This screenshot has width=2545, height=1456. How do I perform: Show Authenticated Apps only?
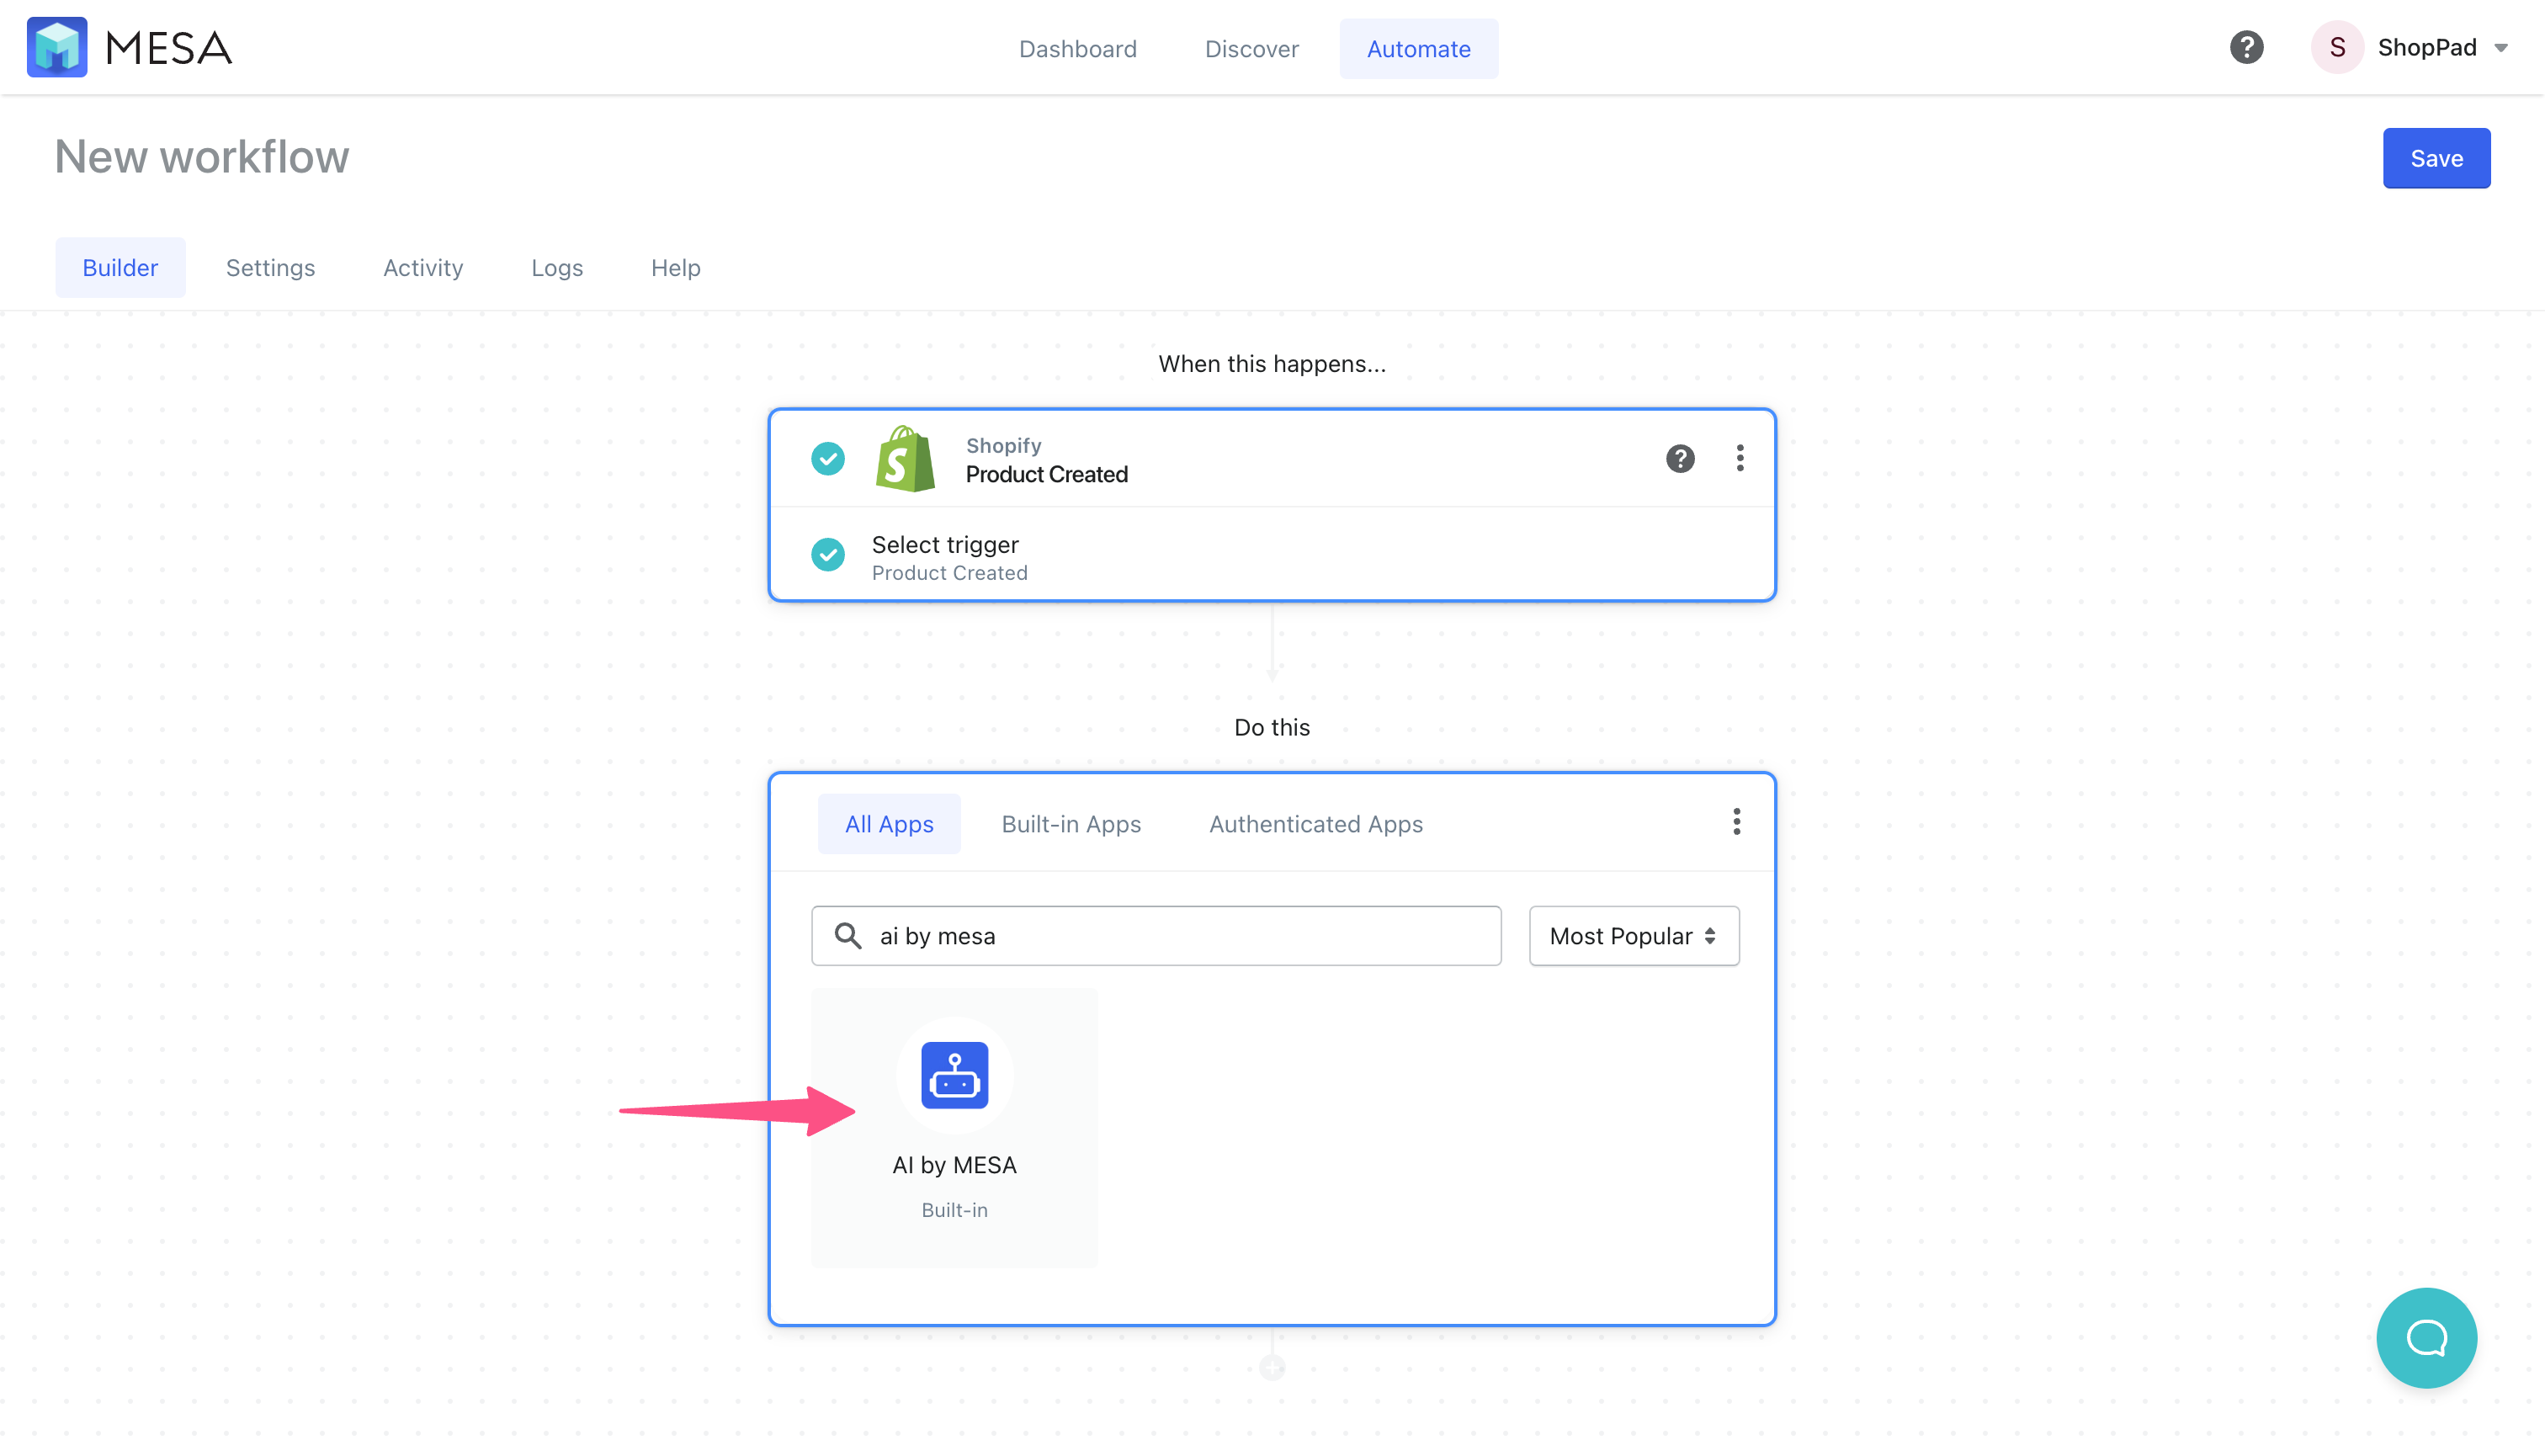[1315, 824]
